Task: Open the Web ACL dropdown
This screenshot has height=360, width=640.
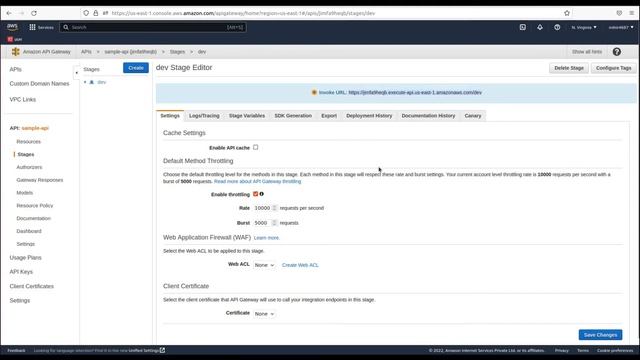Action: coord(264,265)
